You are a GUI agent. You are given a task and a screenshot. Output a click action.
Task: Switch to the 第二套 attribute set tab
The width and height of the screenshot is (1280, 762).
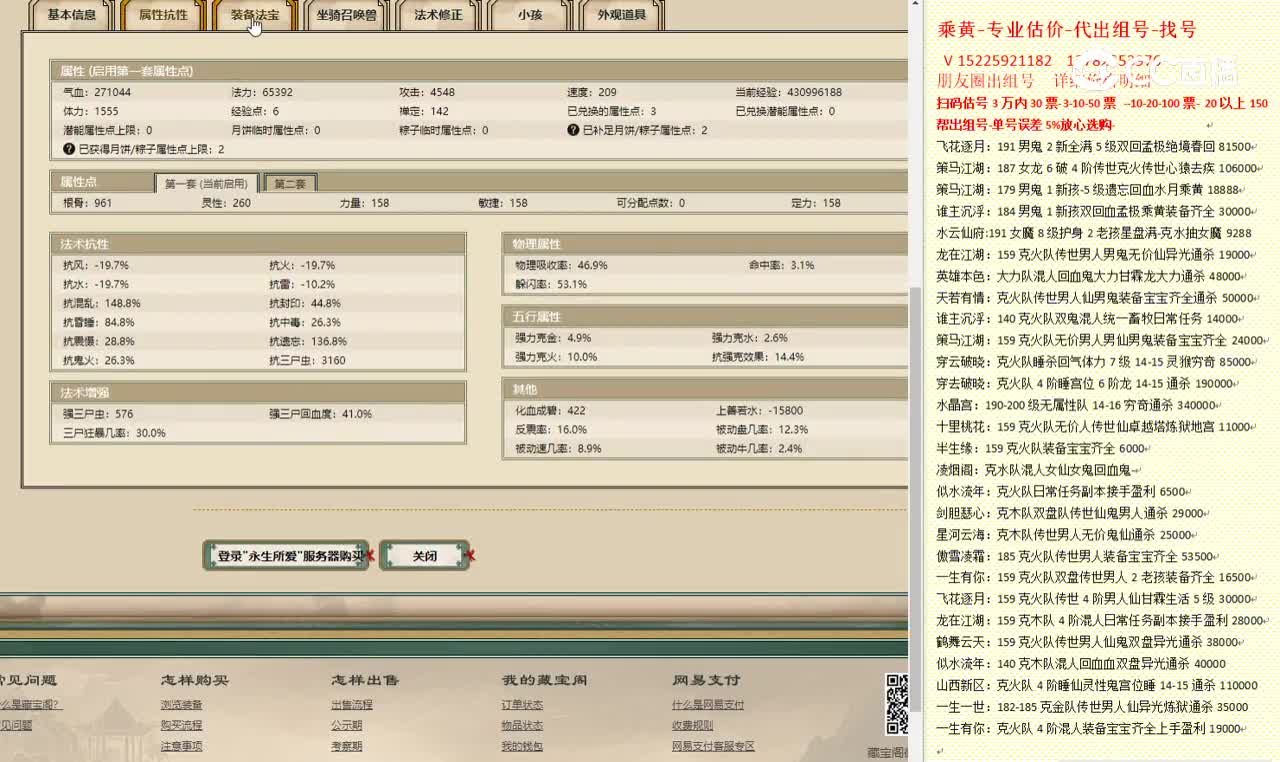[x=290, y=183]
